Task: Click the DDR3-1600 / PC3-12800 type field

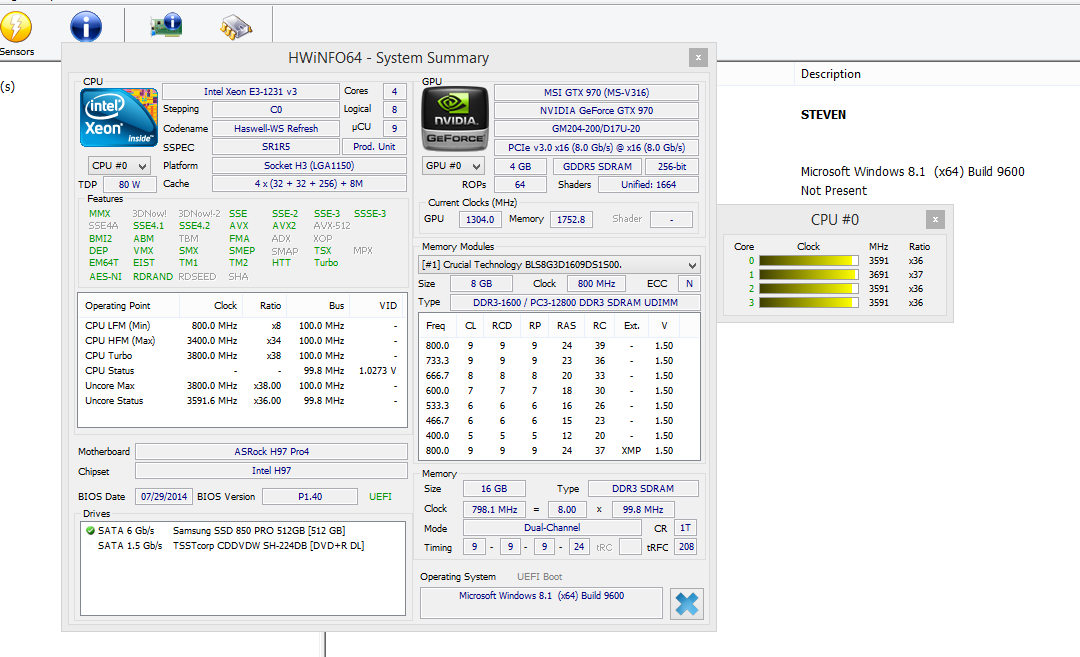Action: click(575, 302)
